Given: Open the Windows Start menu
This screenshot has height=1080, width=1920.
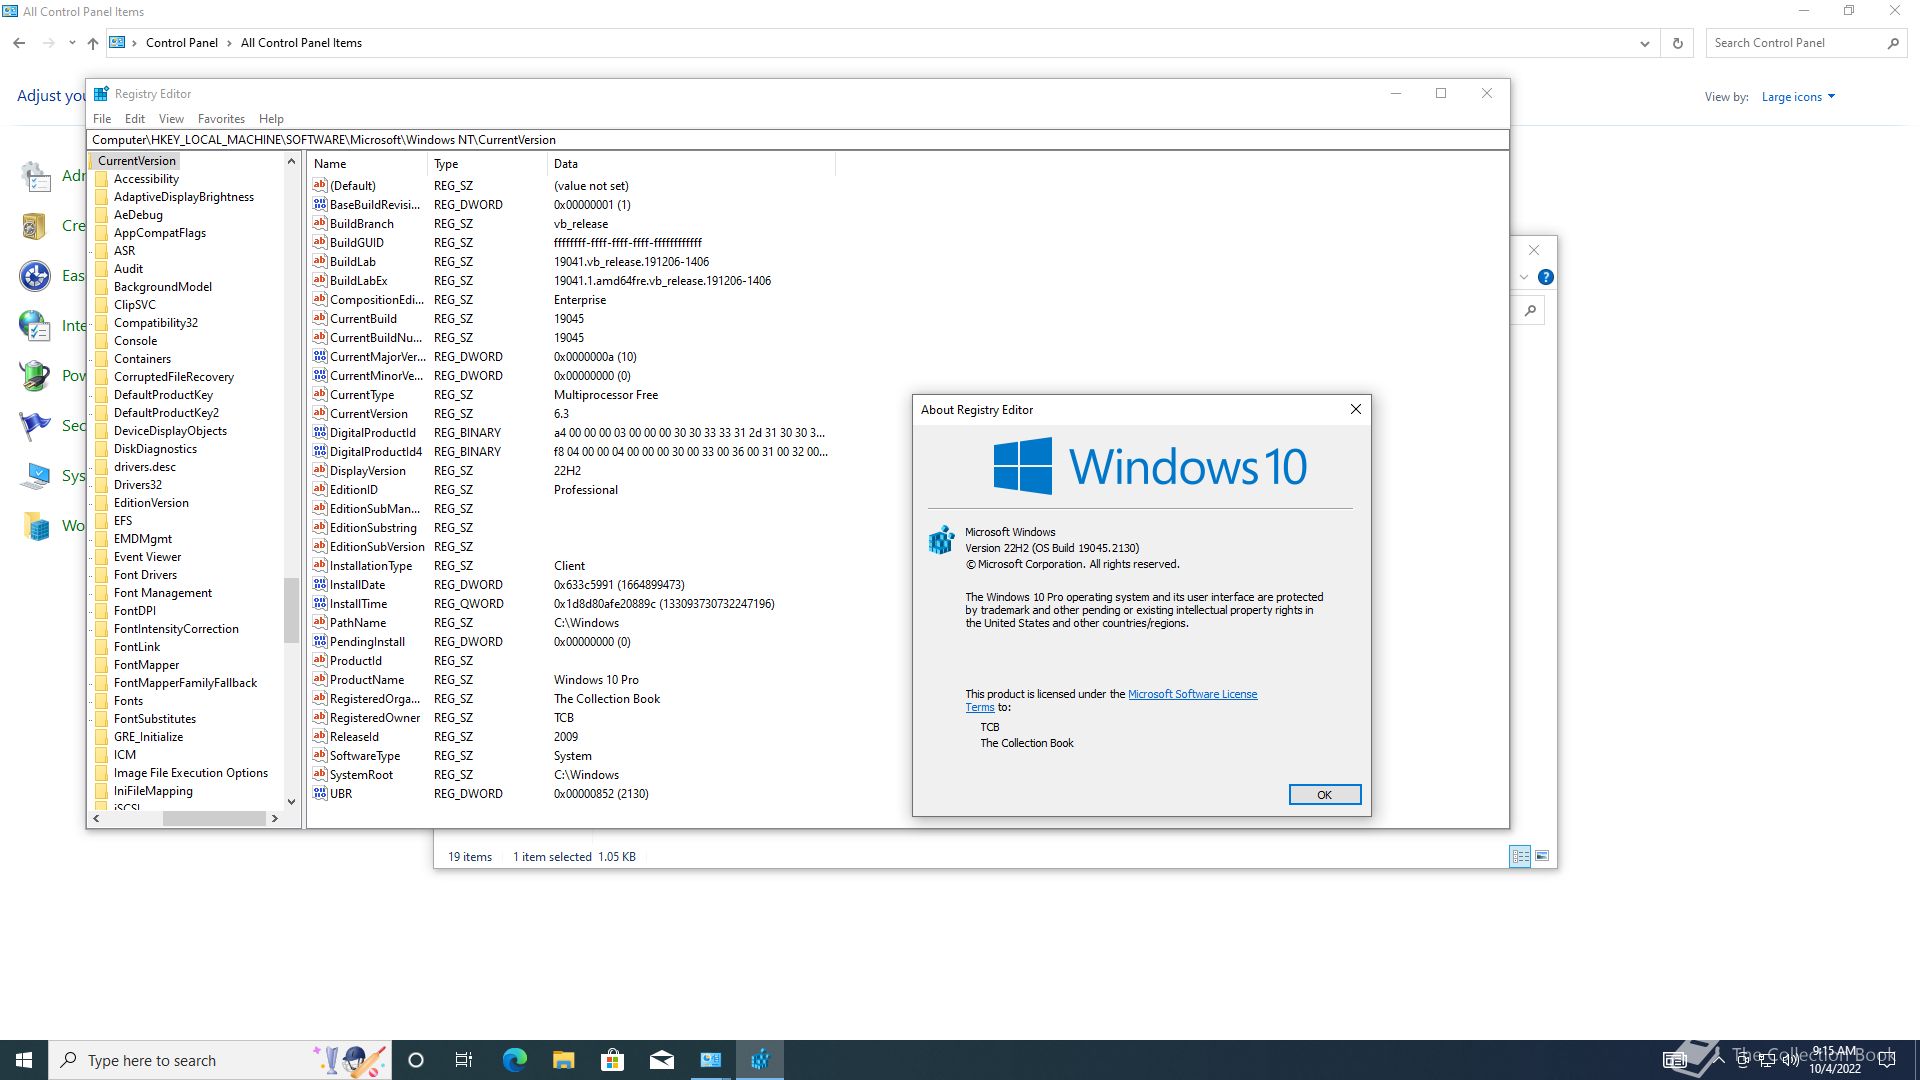Looking at the screenshot, I should (x=24, y=1060).
